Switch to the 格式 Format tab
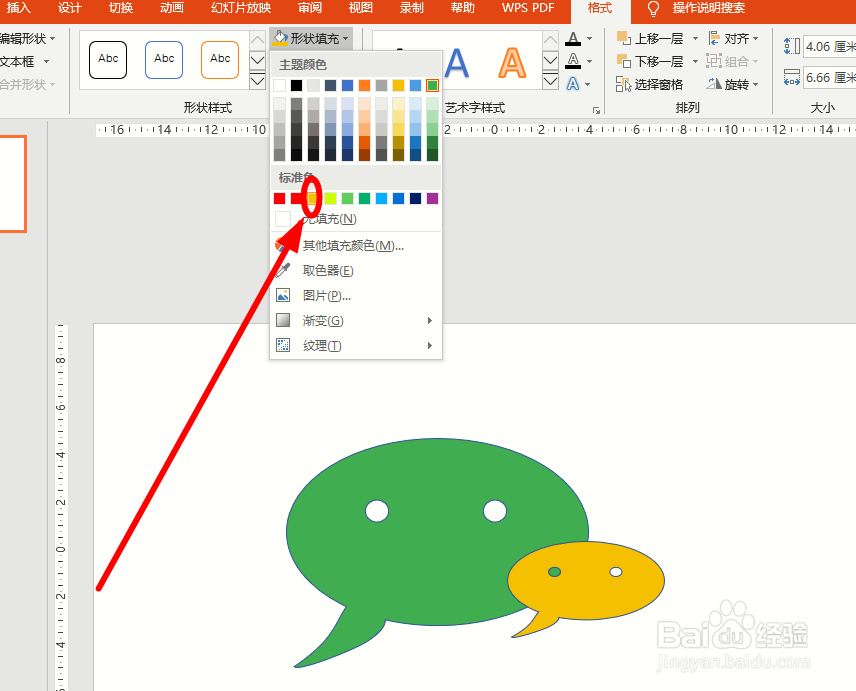Screen dimensions: 856x691 point(600,8)
